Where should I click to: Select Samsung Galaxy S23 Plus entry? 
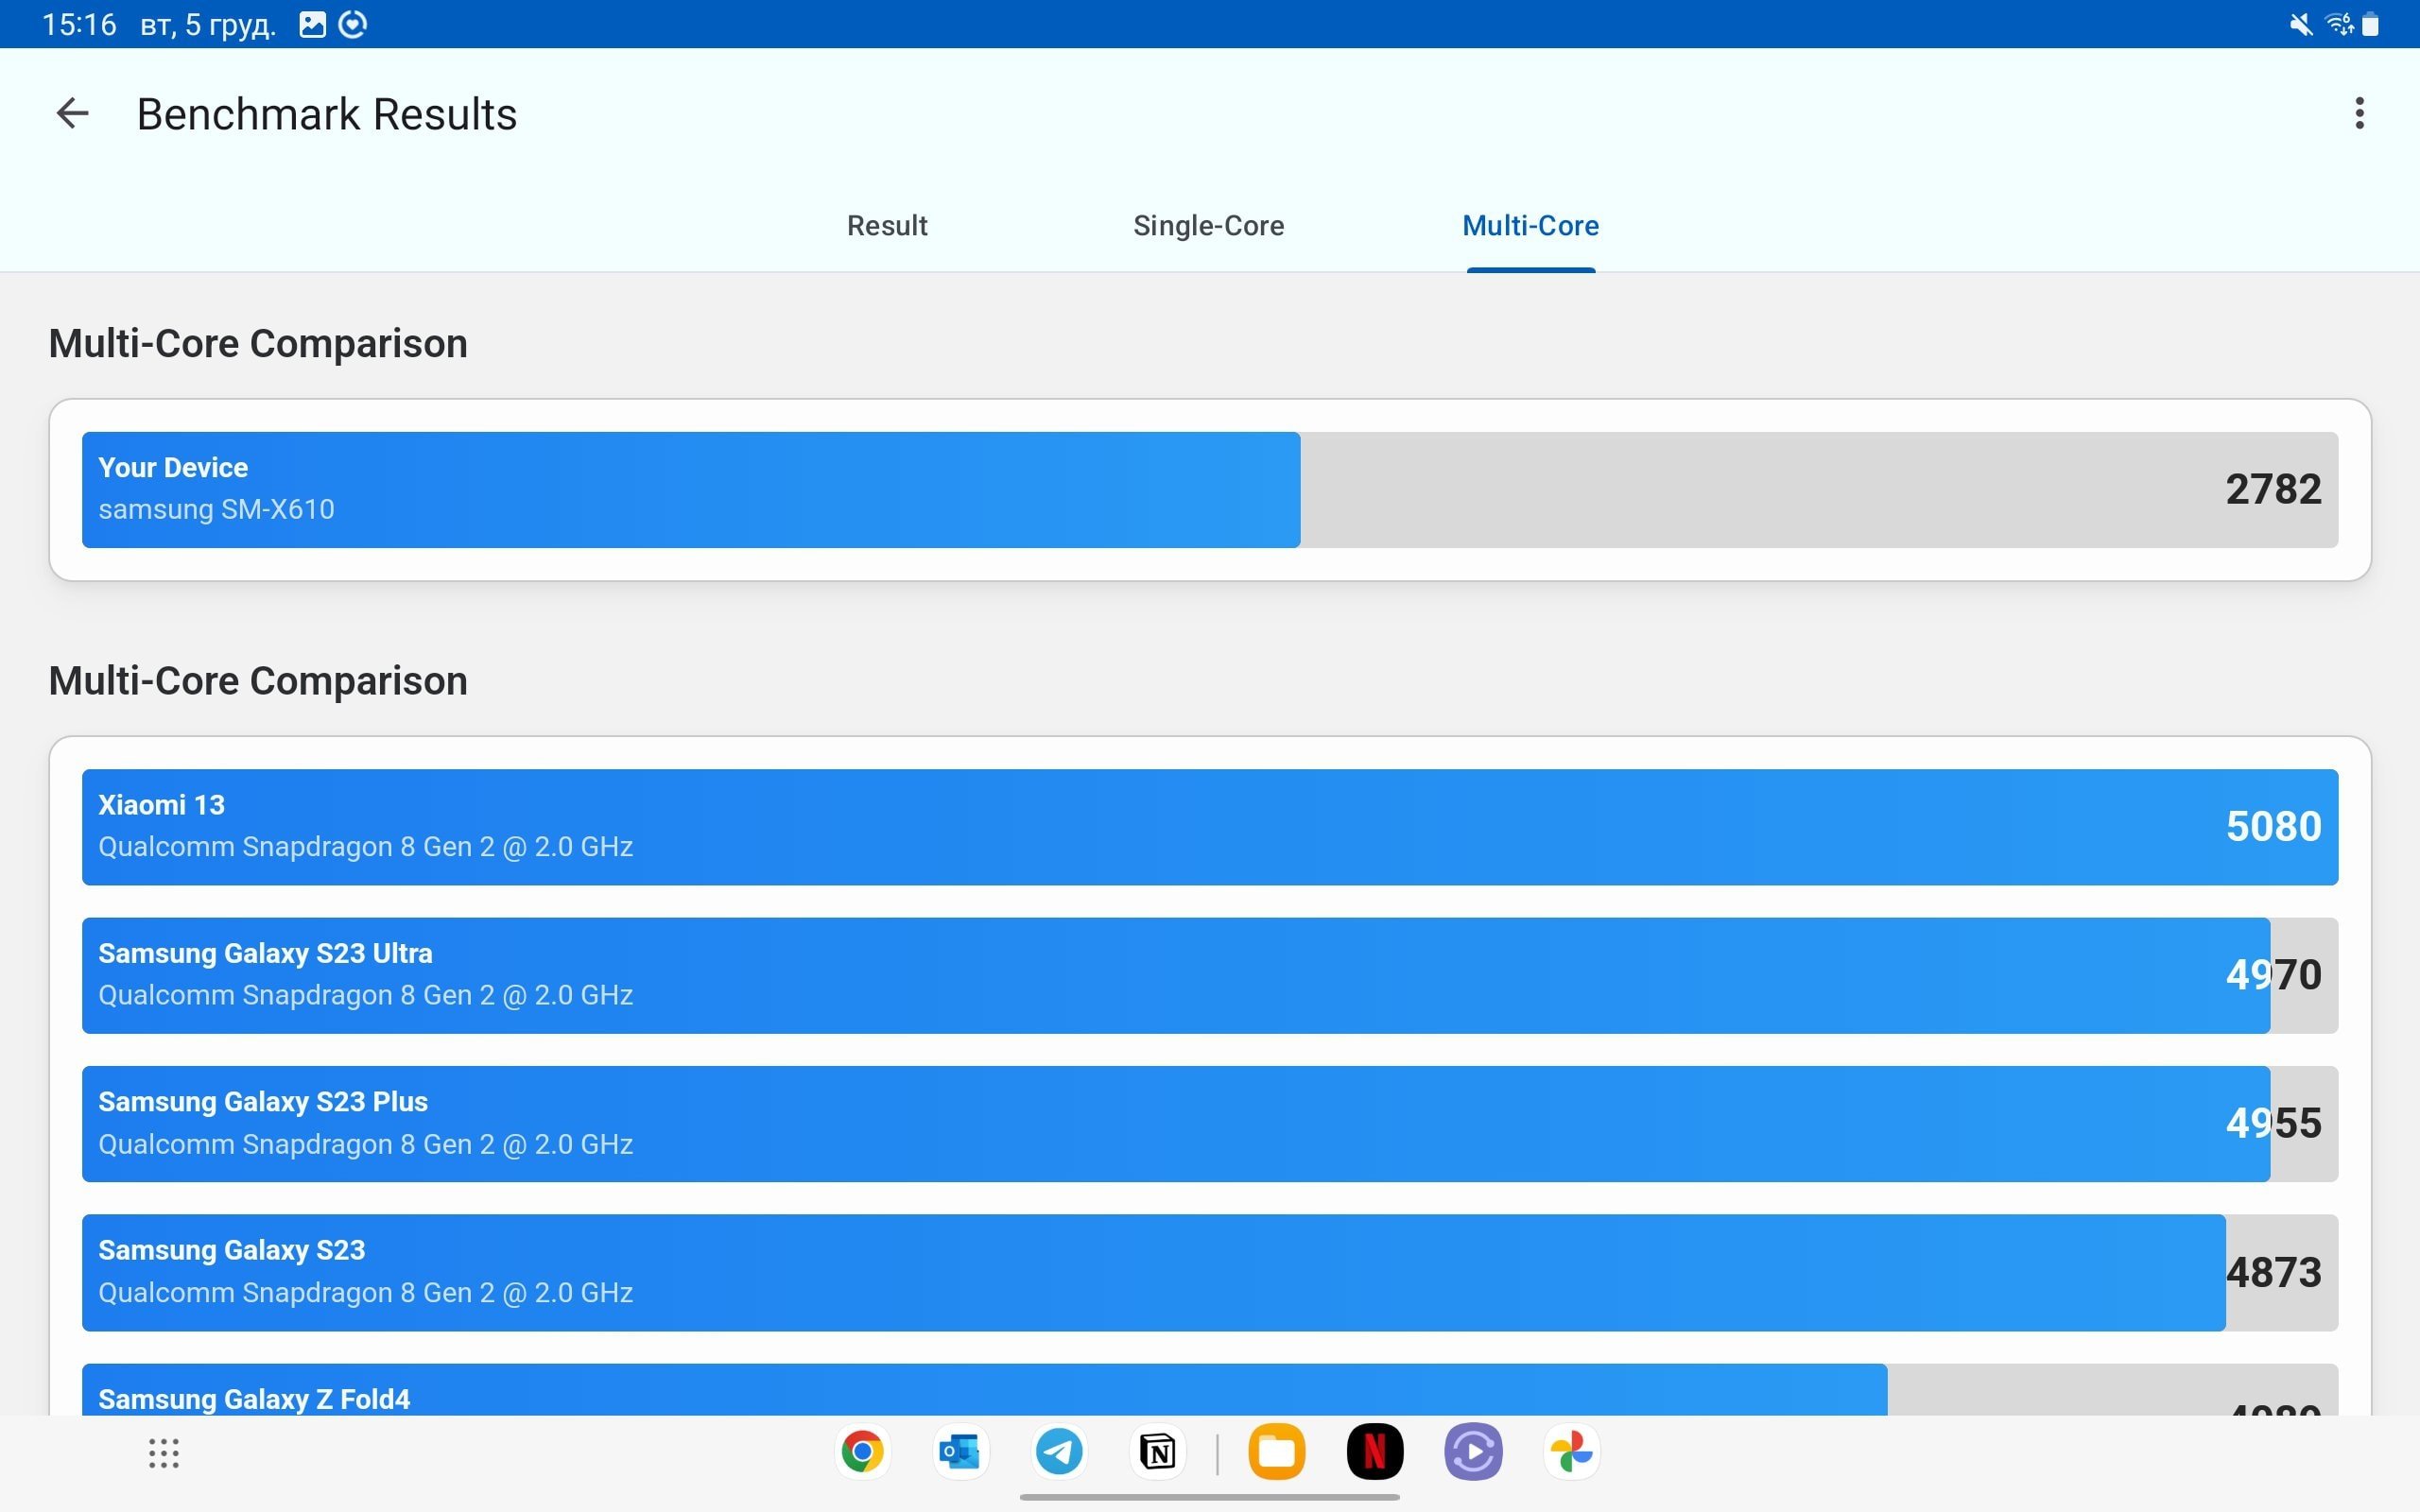click(1209, 1122)
